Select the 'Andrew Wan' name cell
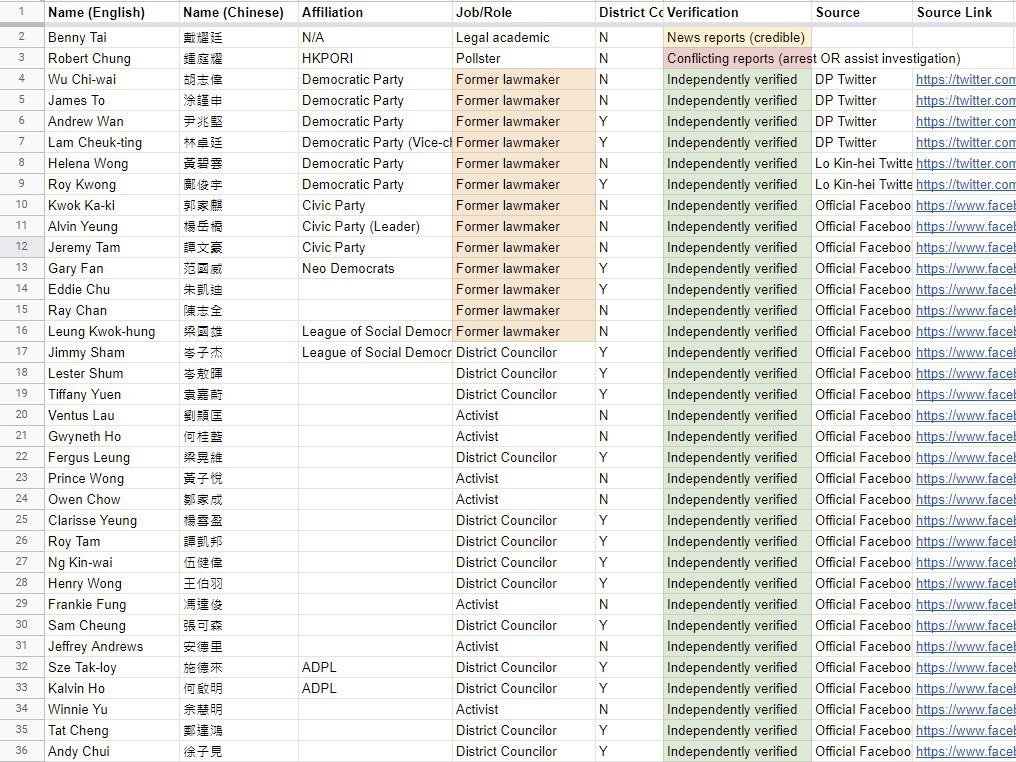The image size is (1016, 762). (111, 121)
